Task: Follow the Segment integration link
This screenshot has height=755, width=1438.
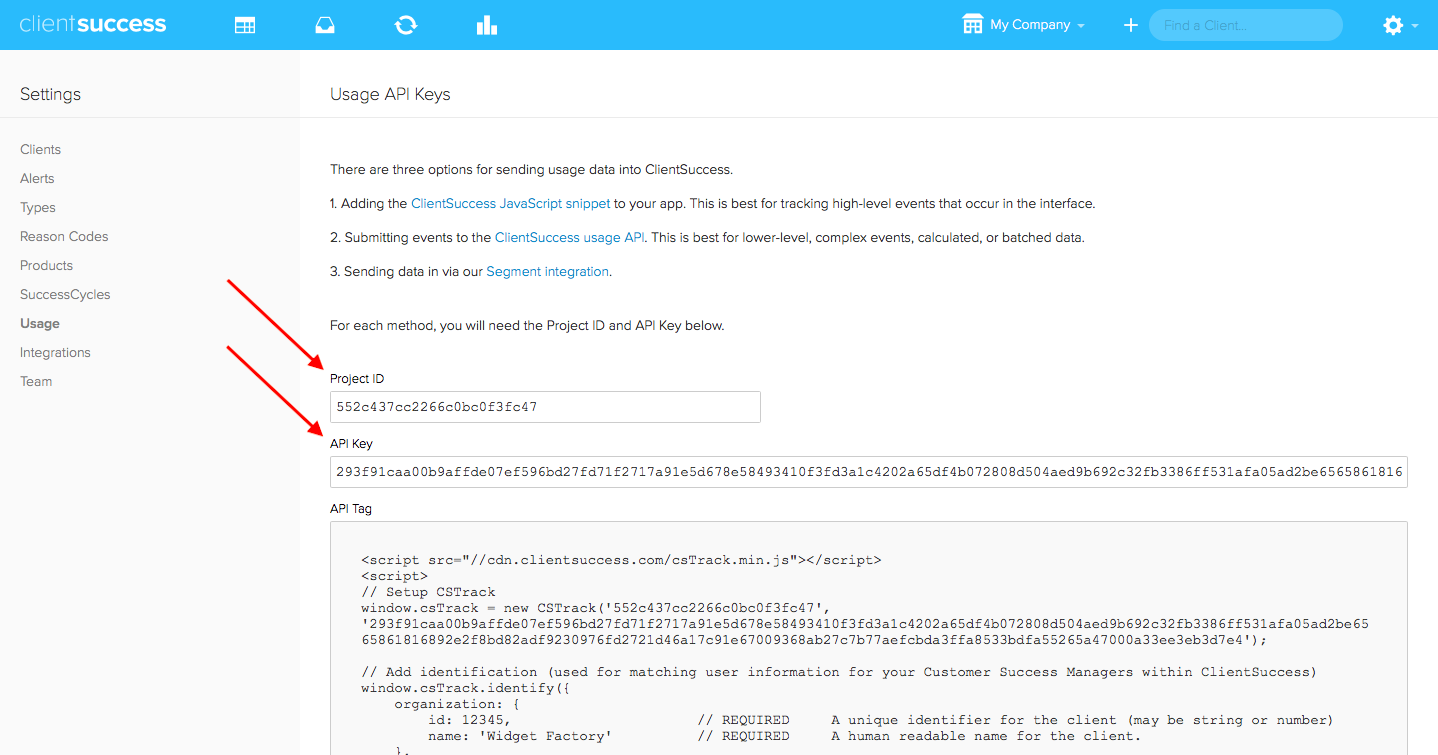Action: [x=547, y=271]
